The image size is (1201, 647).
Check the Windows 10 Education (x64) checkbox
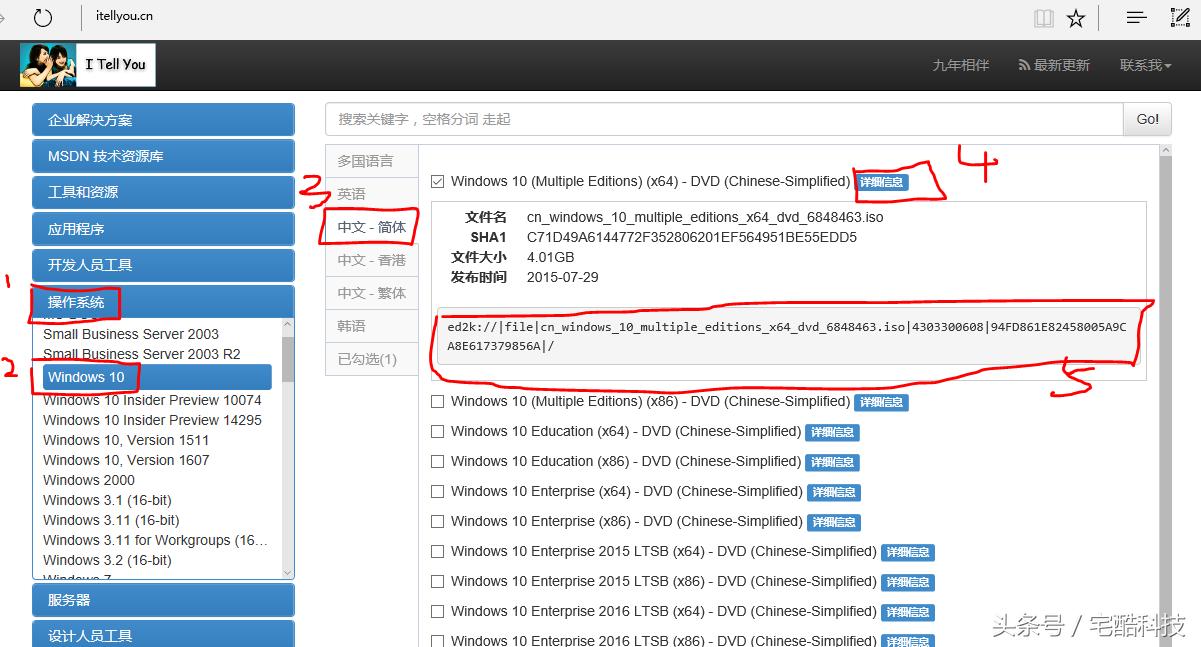pos(437,431)
